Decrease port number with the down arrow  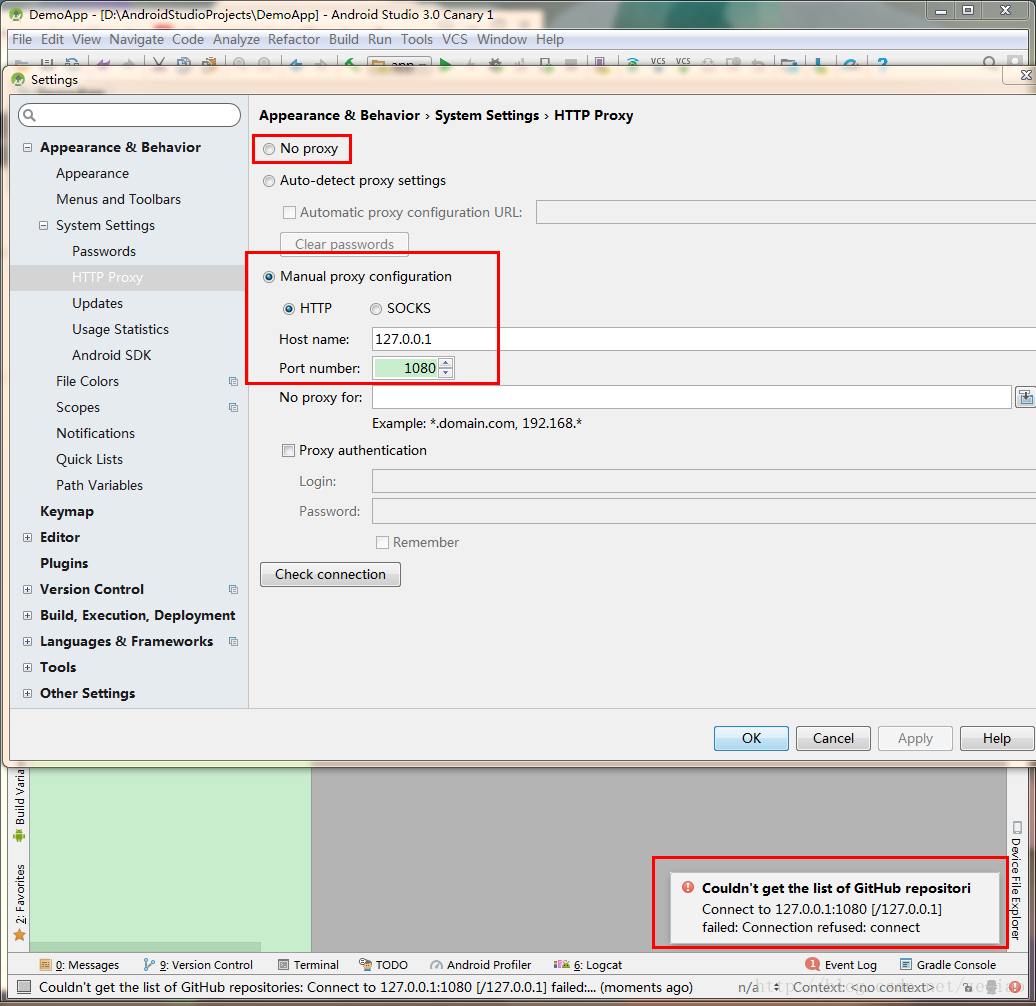446,373
